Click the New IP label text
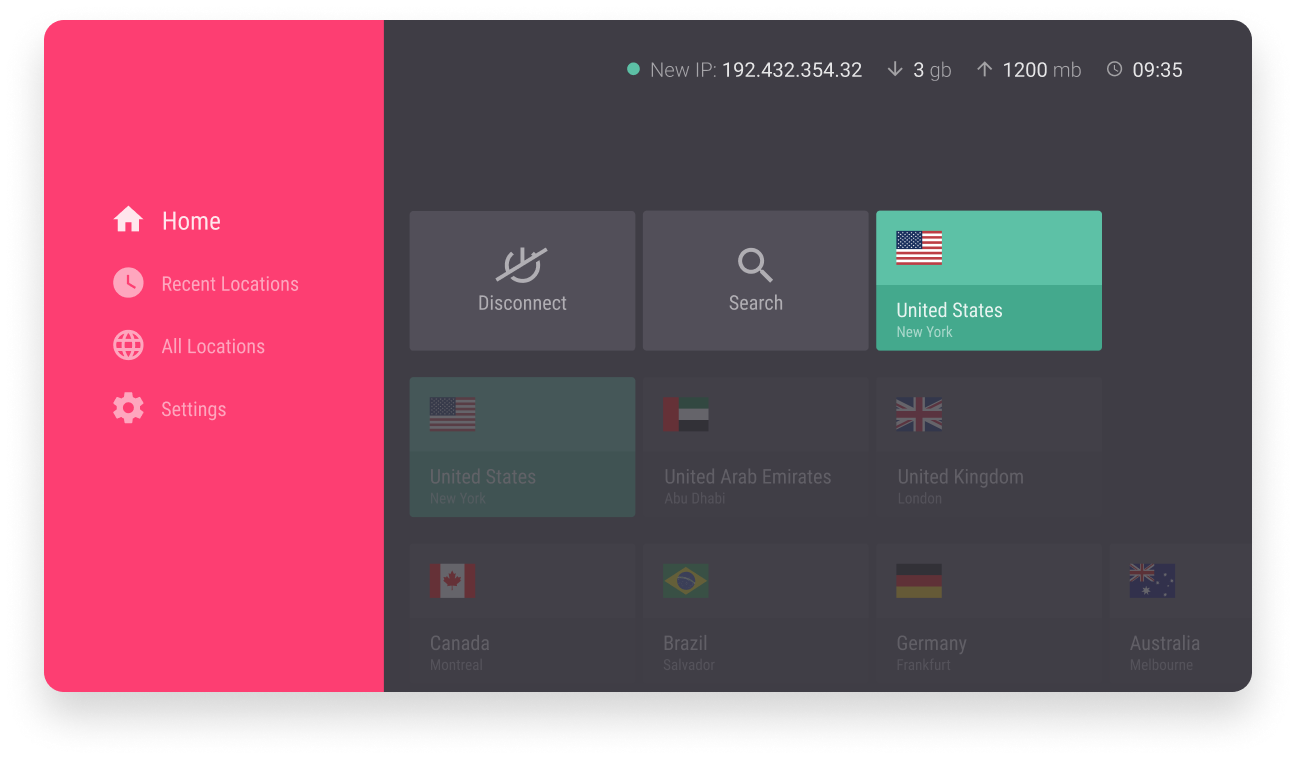Viewport: 1296px width, 760px height. 683,70
